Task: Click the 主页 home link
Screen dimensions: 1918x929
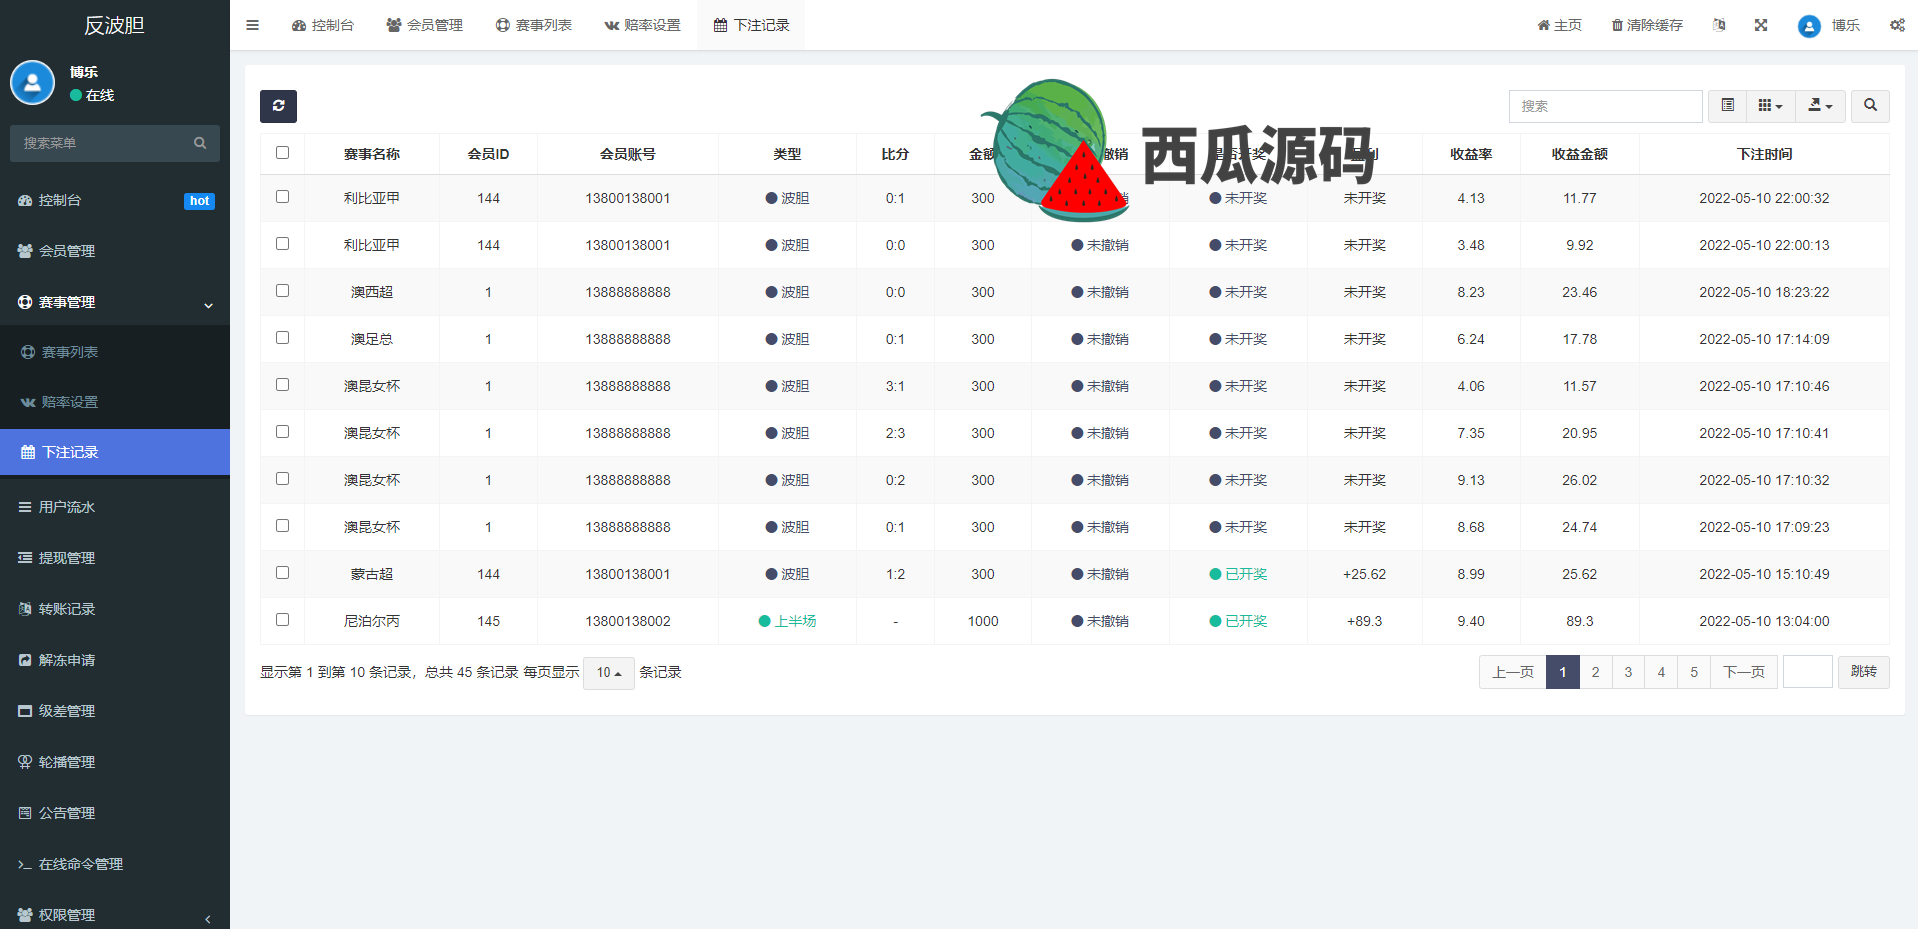Action: coord(1560,25)
